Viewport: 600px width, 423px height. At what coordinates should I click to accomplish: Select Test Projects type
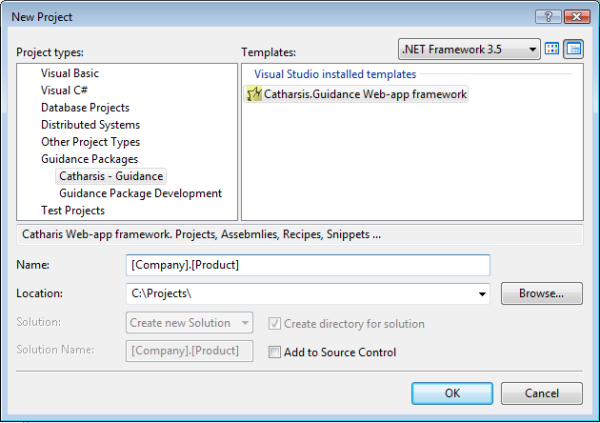pos(73,211)
